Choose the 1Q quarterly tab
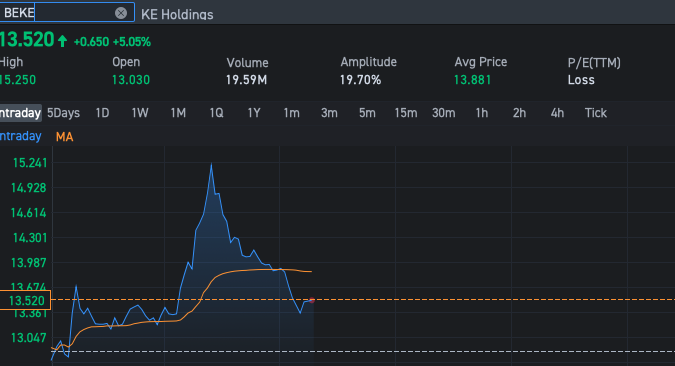This screenshot has height=366, width=675. pyautogui.click(x=216, y=113)
